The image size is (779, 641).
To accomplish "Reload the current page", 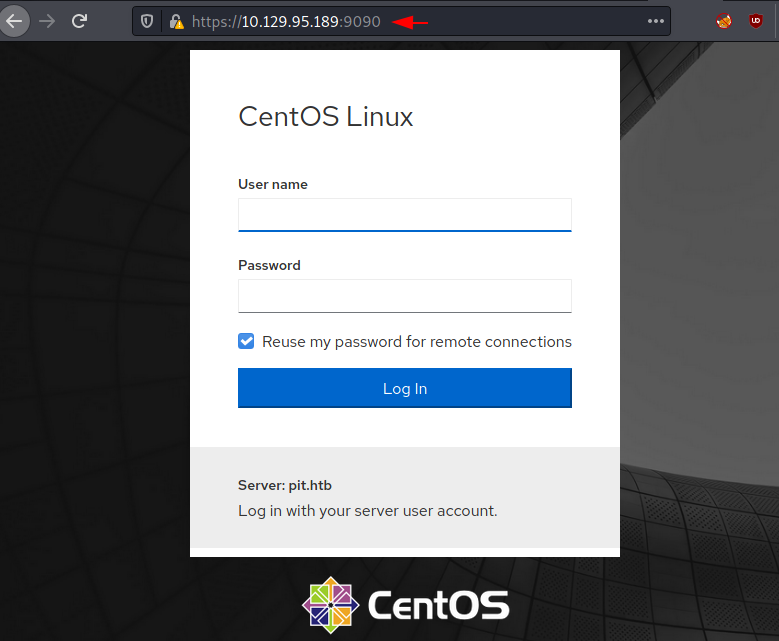I will click(x=79, y=21).
